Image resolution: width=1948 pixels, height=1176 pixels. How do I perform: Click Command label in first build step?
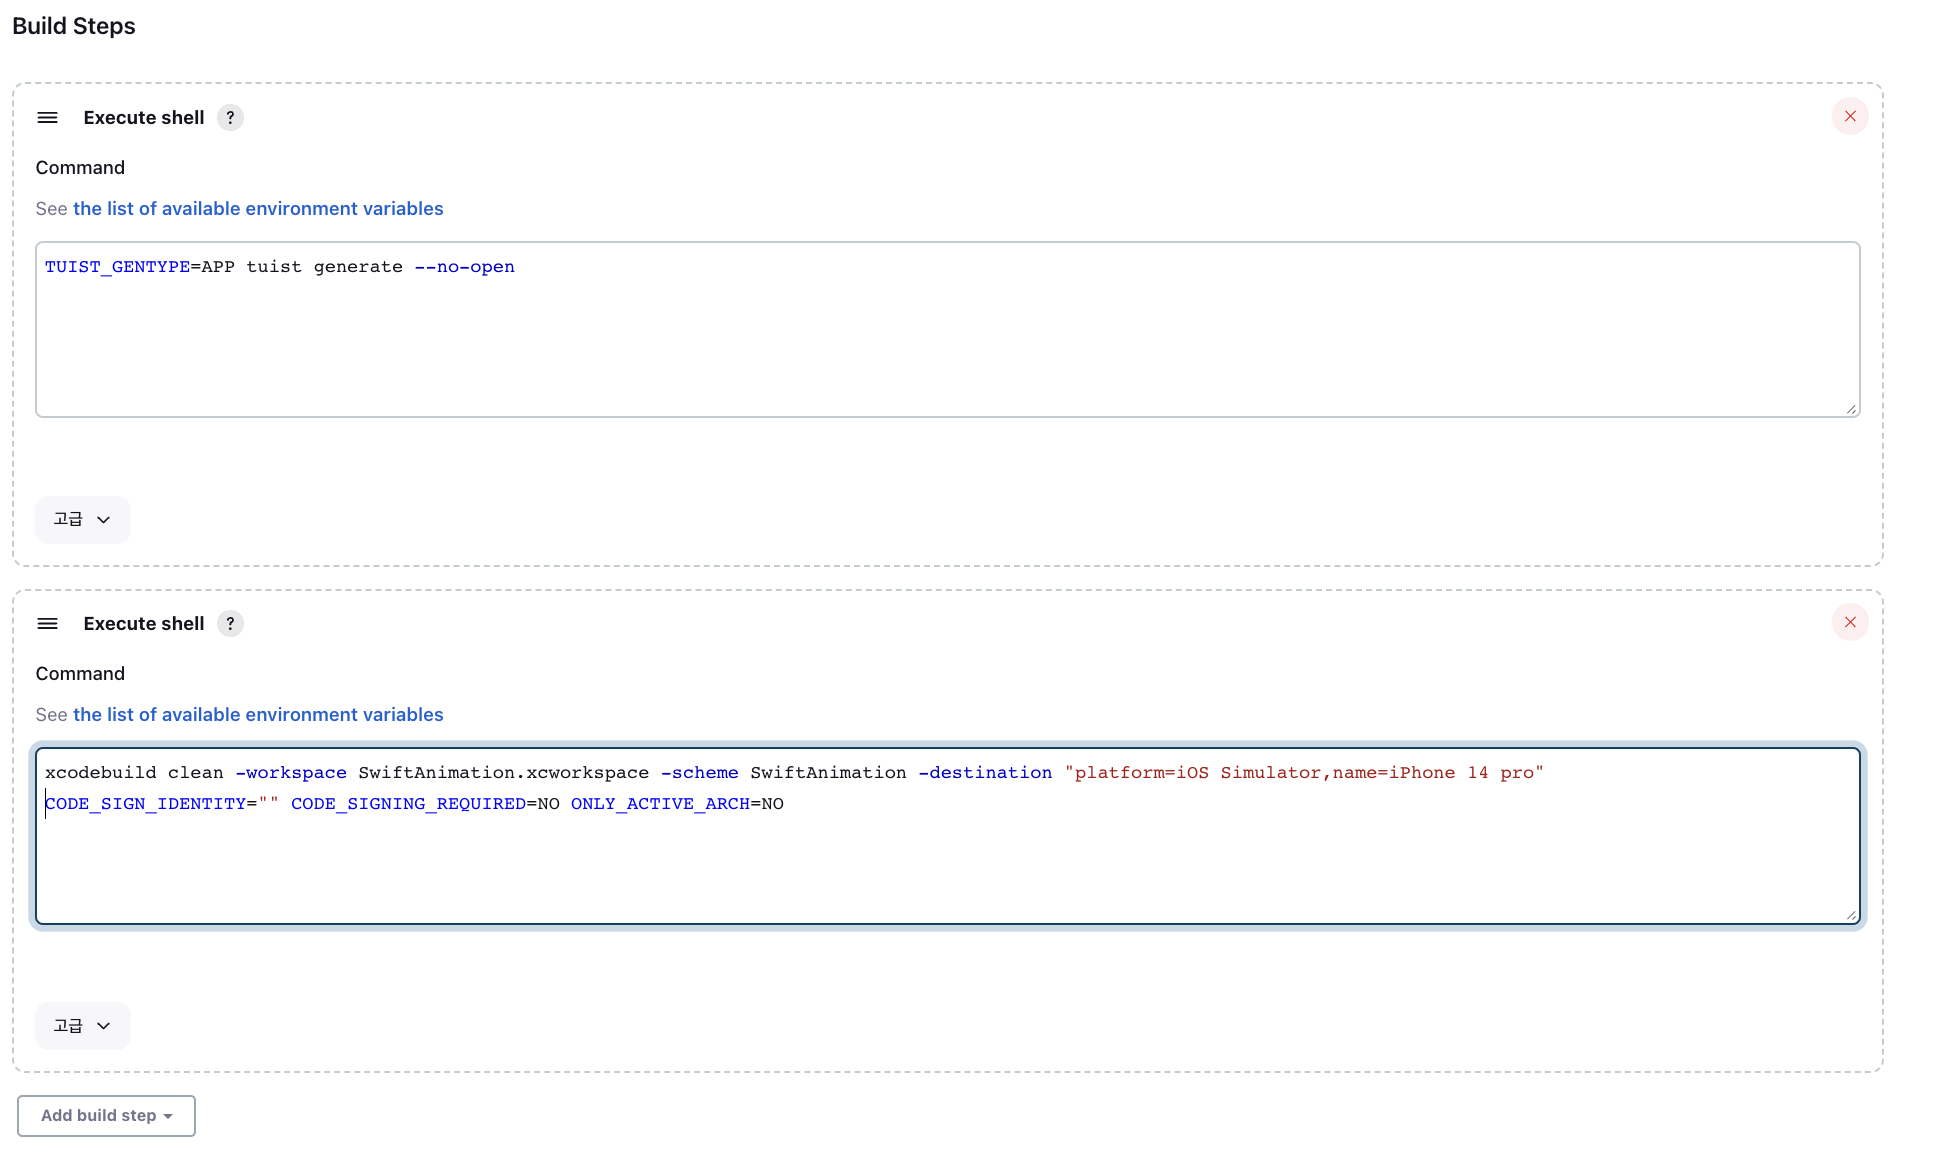tap(80, 168)
